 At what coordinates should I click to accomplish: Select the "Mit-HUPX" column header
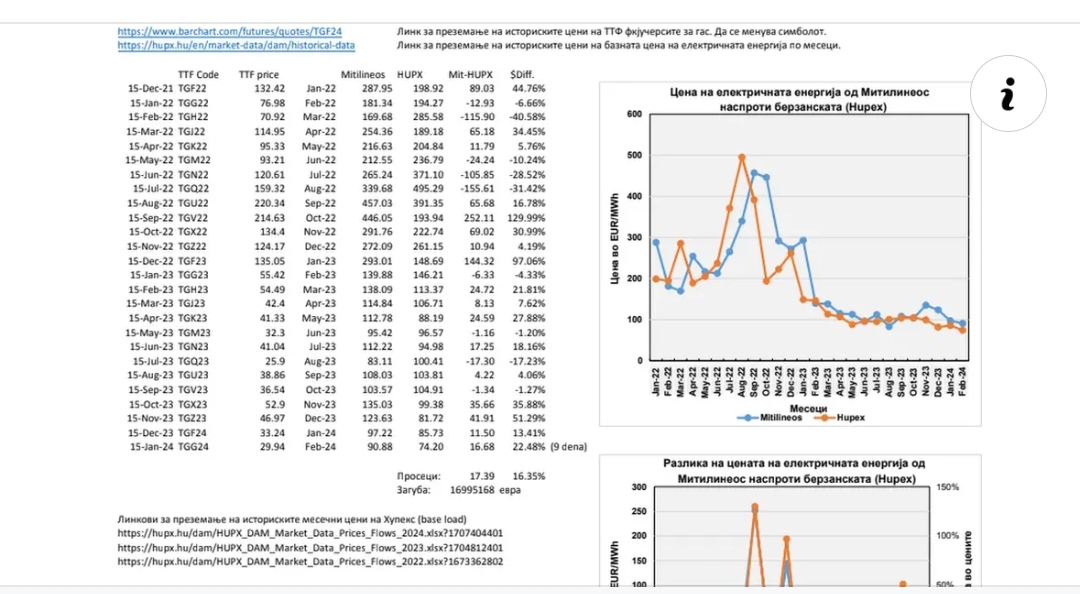[470, 75]
